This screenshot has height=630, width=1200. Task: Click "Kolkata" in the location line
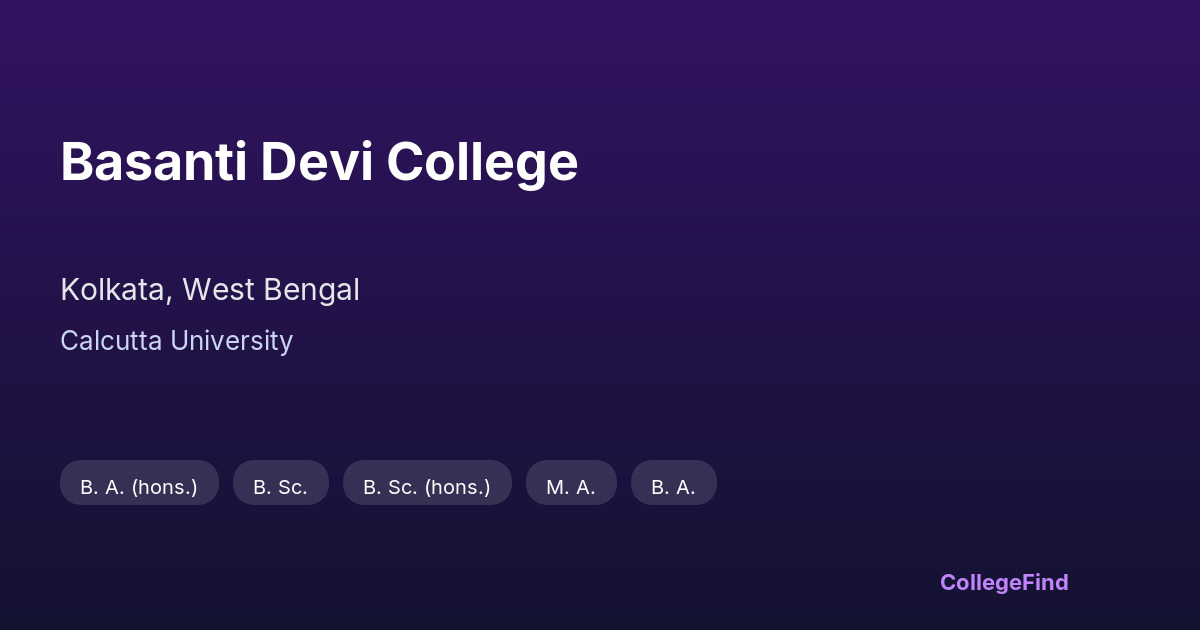(113, 290)
